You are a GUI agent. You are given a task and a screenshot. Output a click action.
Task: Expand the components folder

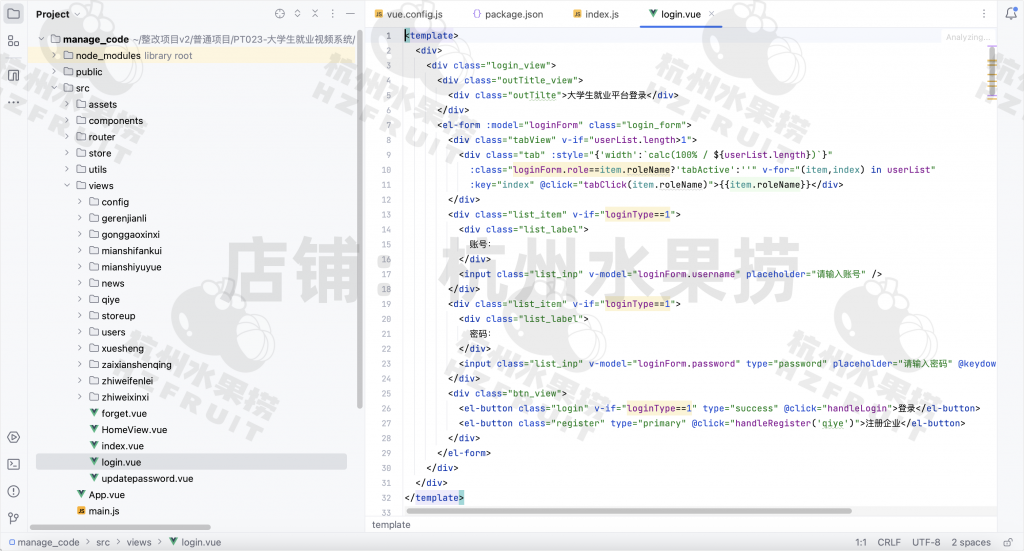coord(67,121)
